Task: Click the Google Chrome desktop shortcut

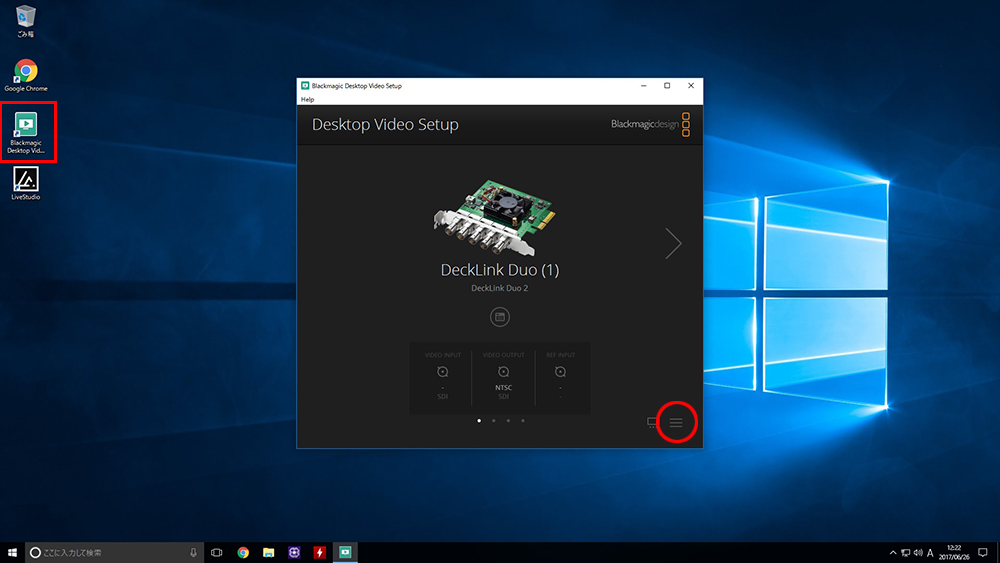Action: (x=26, y=75)
